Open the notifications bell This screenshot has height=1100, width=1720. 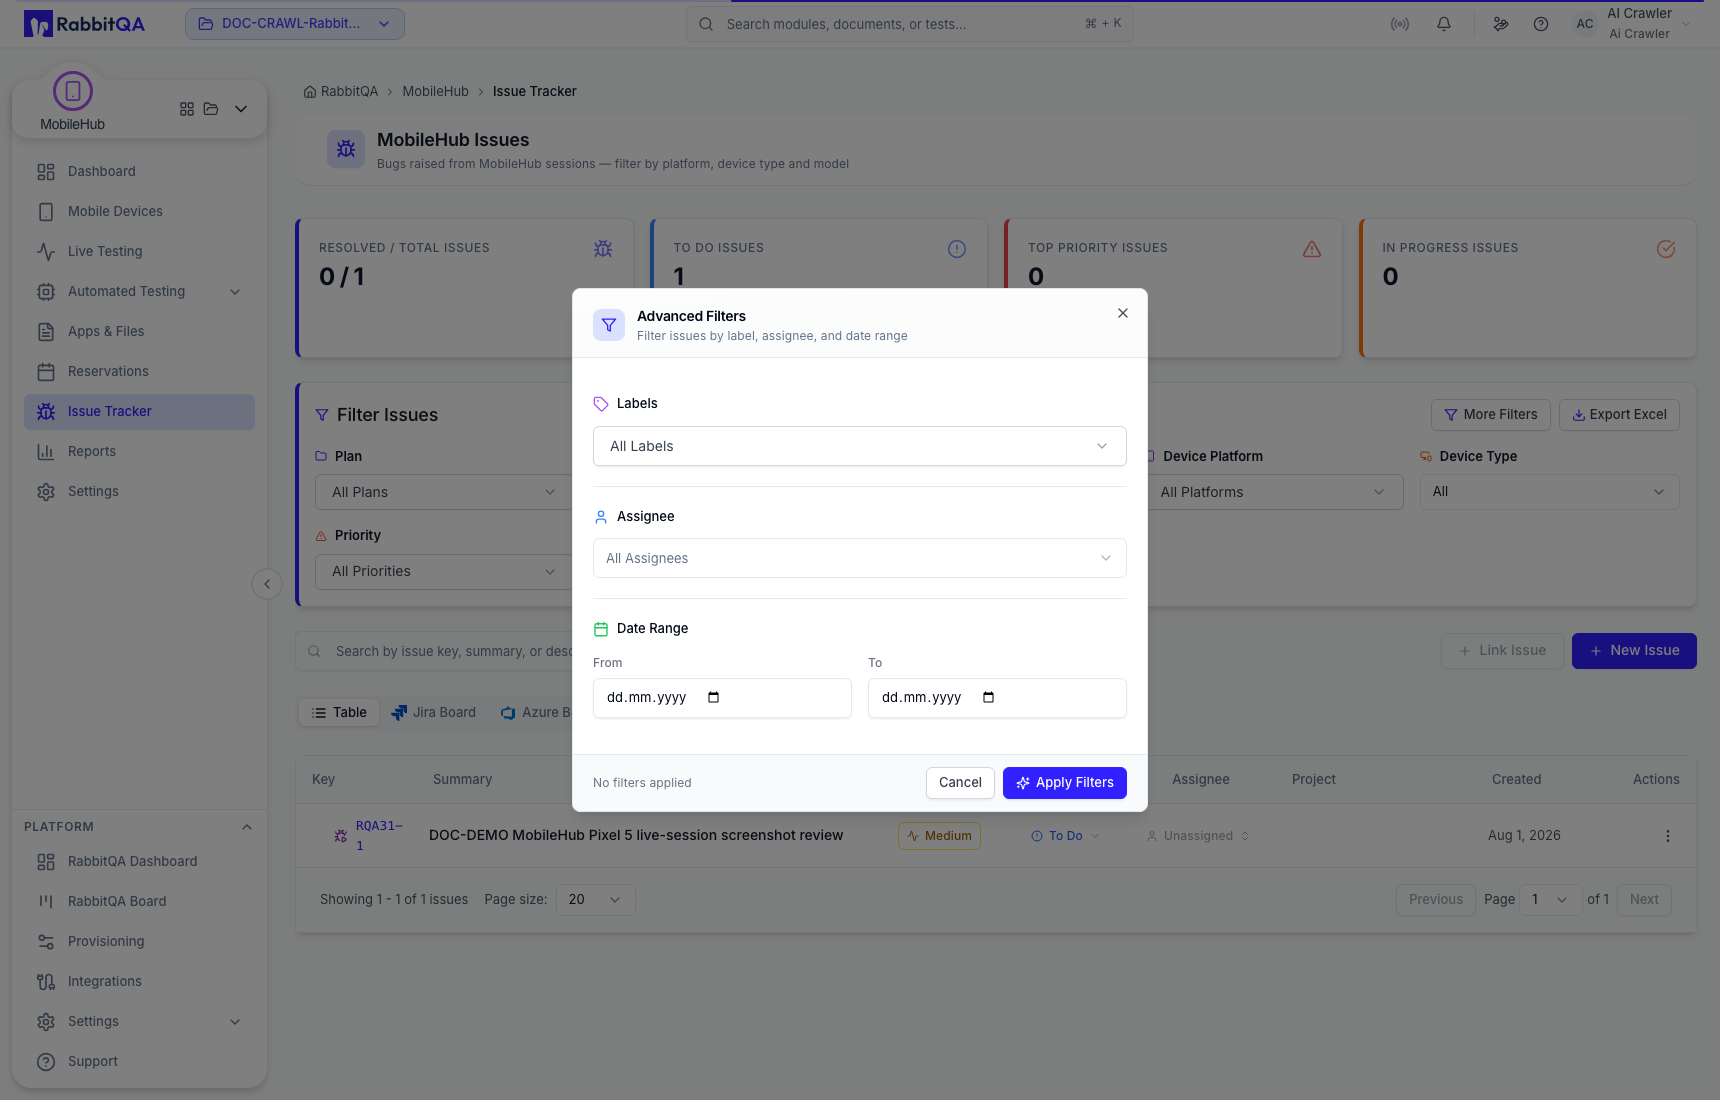tap(1444, 24)
